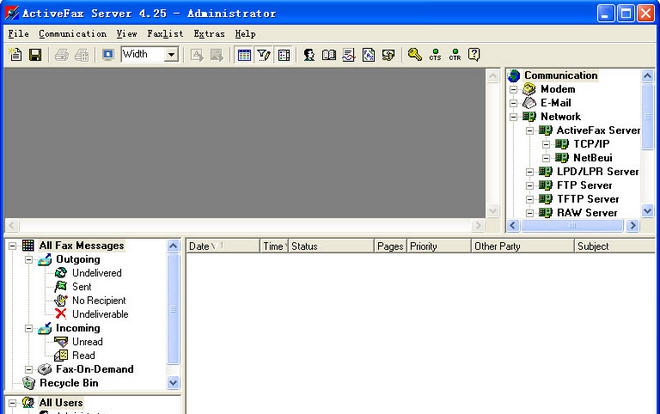Toggle the fax list filter button
Image resolution: width=660 pixels, height=414 pixels.
[x=264, y=55]
